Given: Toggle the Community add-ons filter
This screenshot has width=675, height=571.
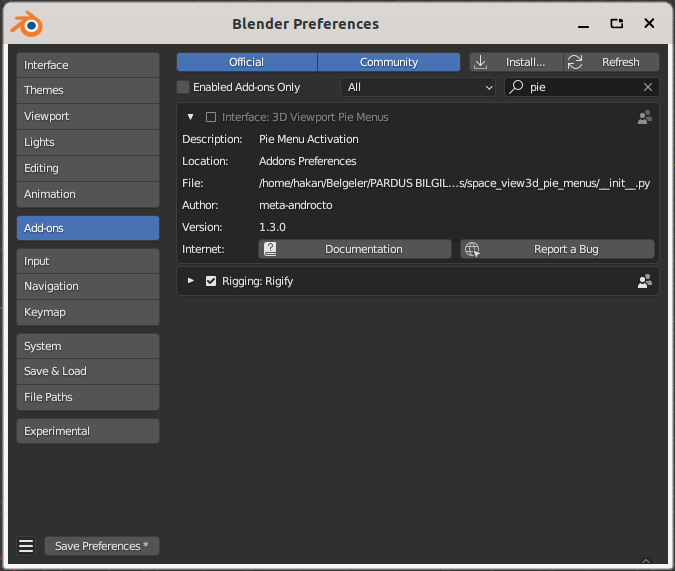Looking at the screenshot, I should click(x=389, y=62).
